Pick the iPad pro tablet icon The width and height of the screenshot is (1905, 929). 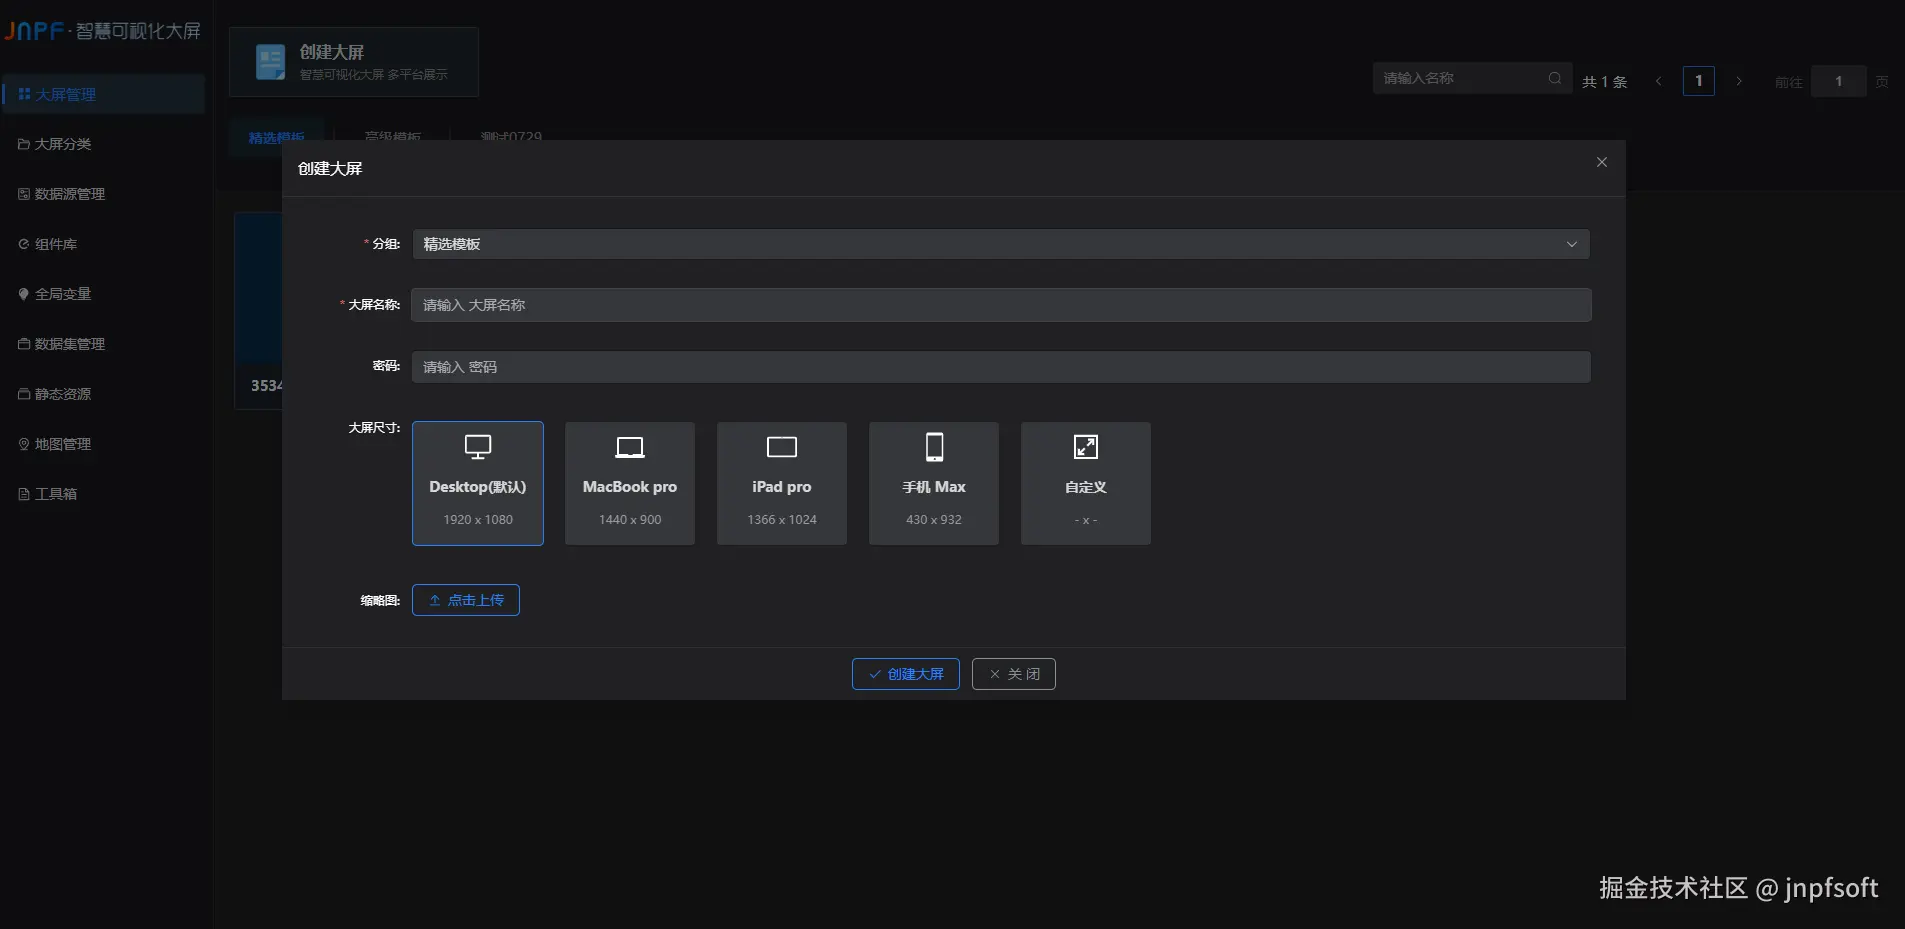tap(782, 447)
